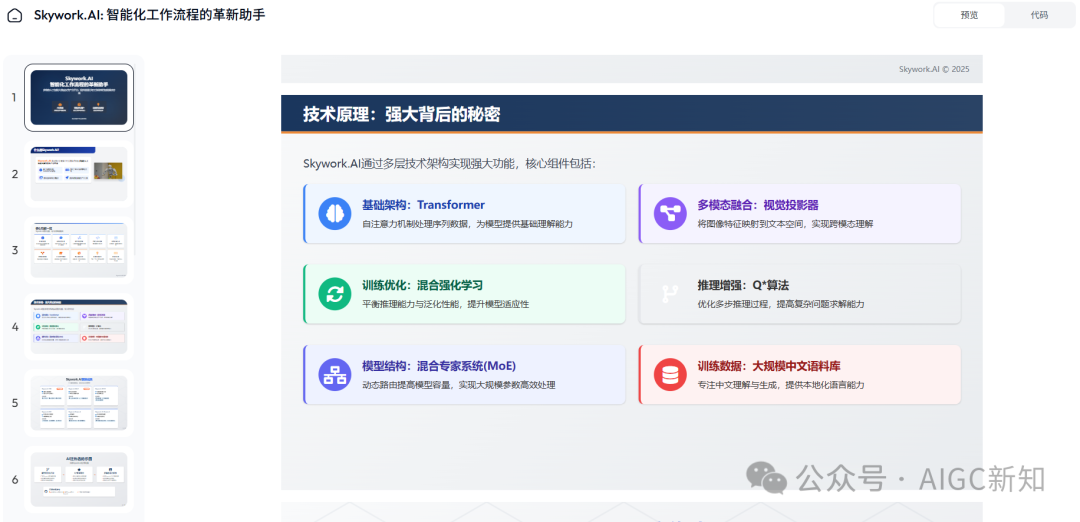
Task: Click the red database icon for 训练数据
Action: 670,375
